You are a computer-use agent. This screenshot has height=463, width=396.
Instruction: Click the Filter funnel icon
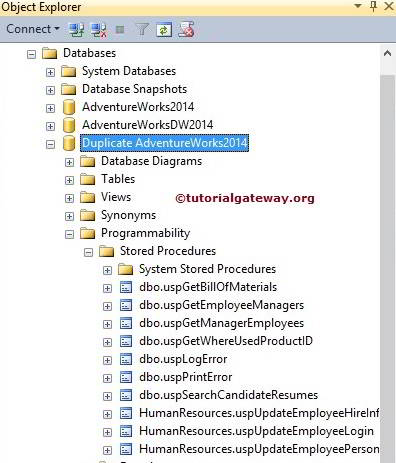pyautogui.click(x=142, y=30)
